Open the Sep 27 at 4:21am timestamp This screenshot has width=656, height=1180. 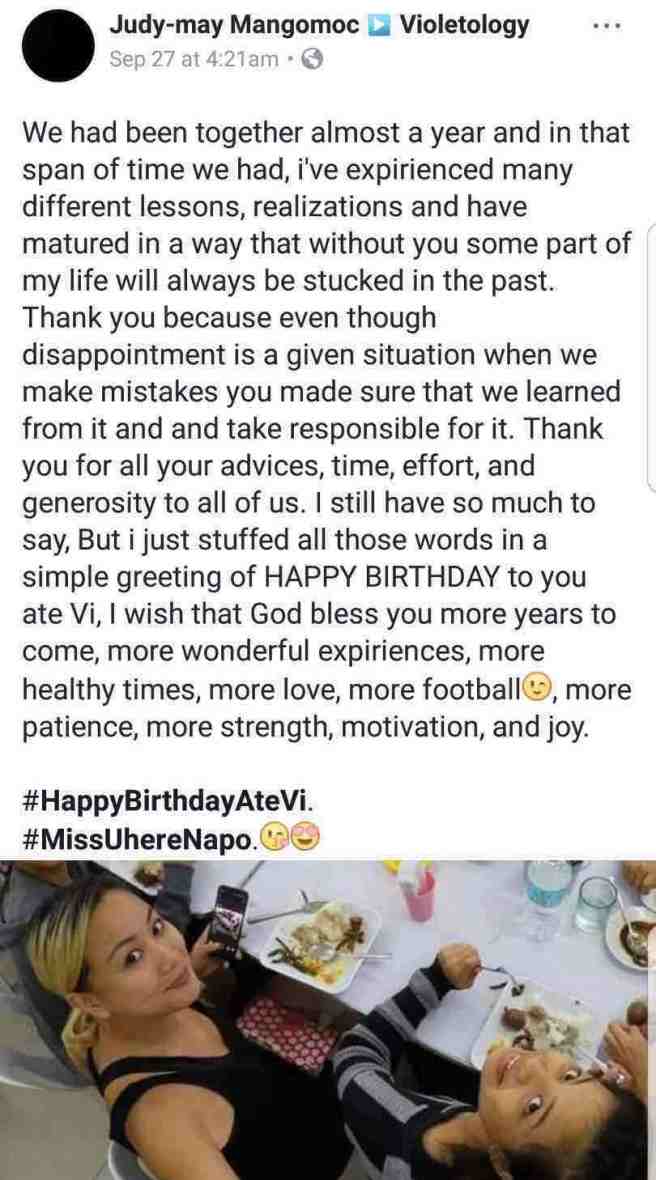pyautogui.click(x=193, y=59)
